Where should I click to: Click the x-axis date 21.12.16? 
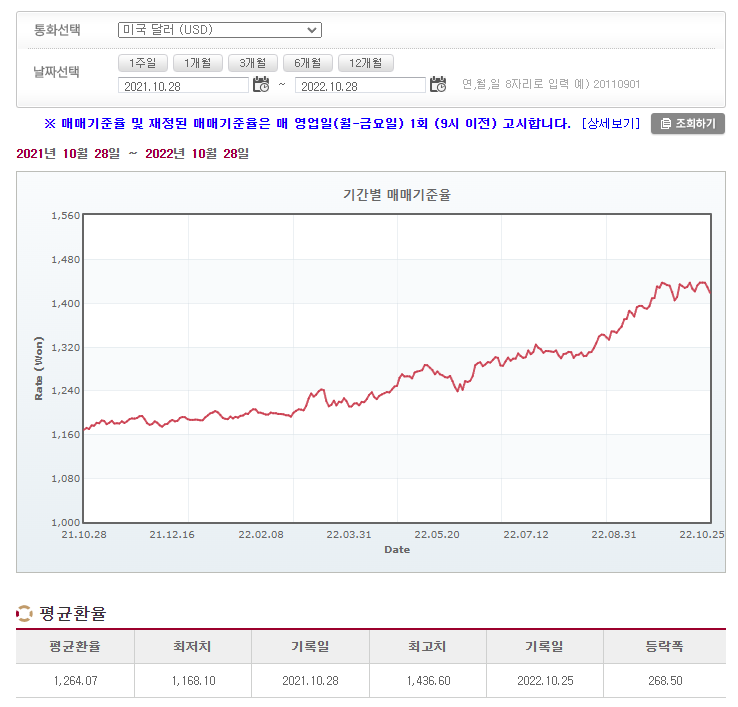tap(172, 535)
